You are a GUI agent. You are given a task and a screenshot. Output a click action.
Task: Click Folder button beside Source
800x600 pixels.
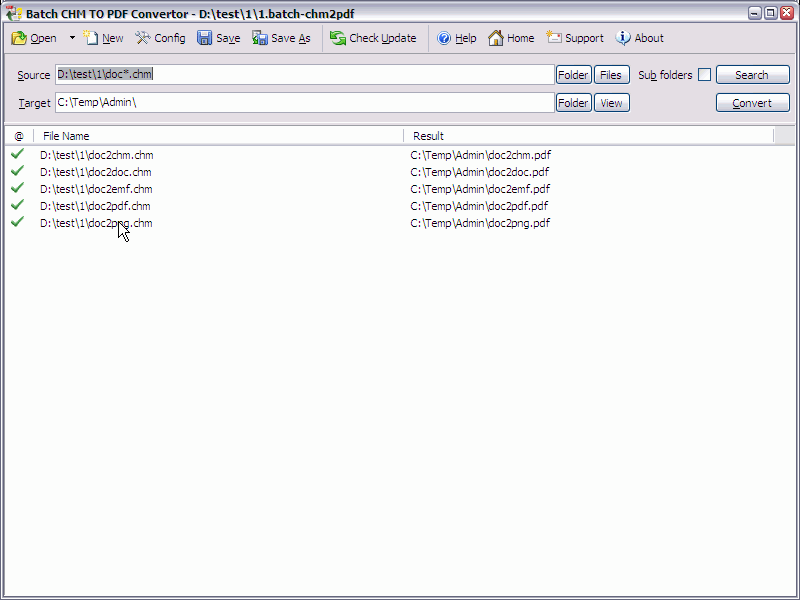pyautogui.click(x=573, y=75)
